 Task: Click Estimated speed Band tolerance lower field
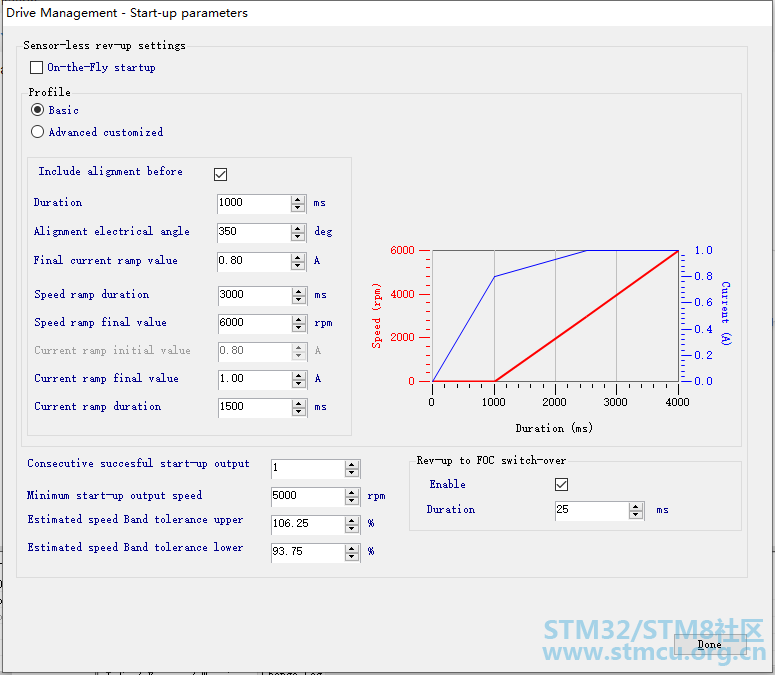click(308, 552)
